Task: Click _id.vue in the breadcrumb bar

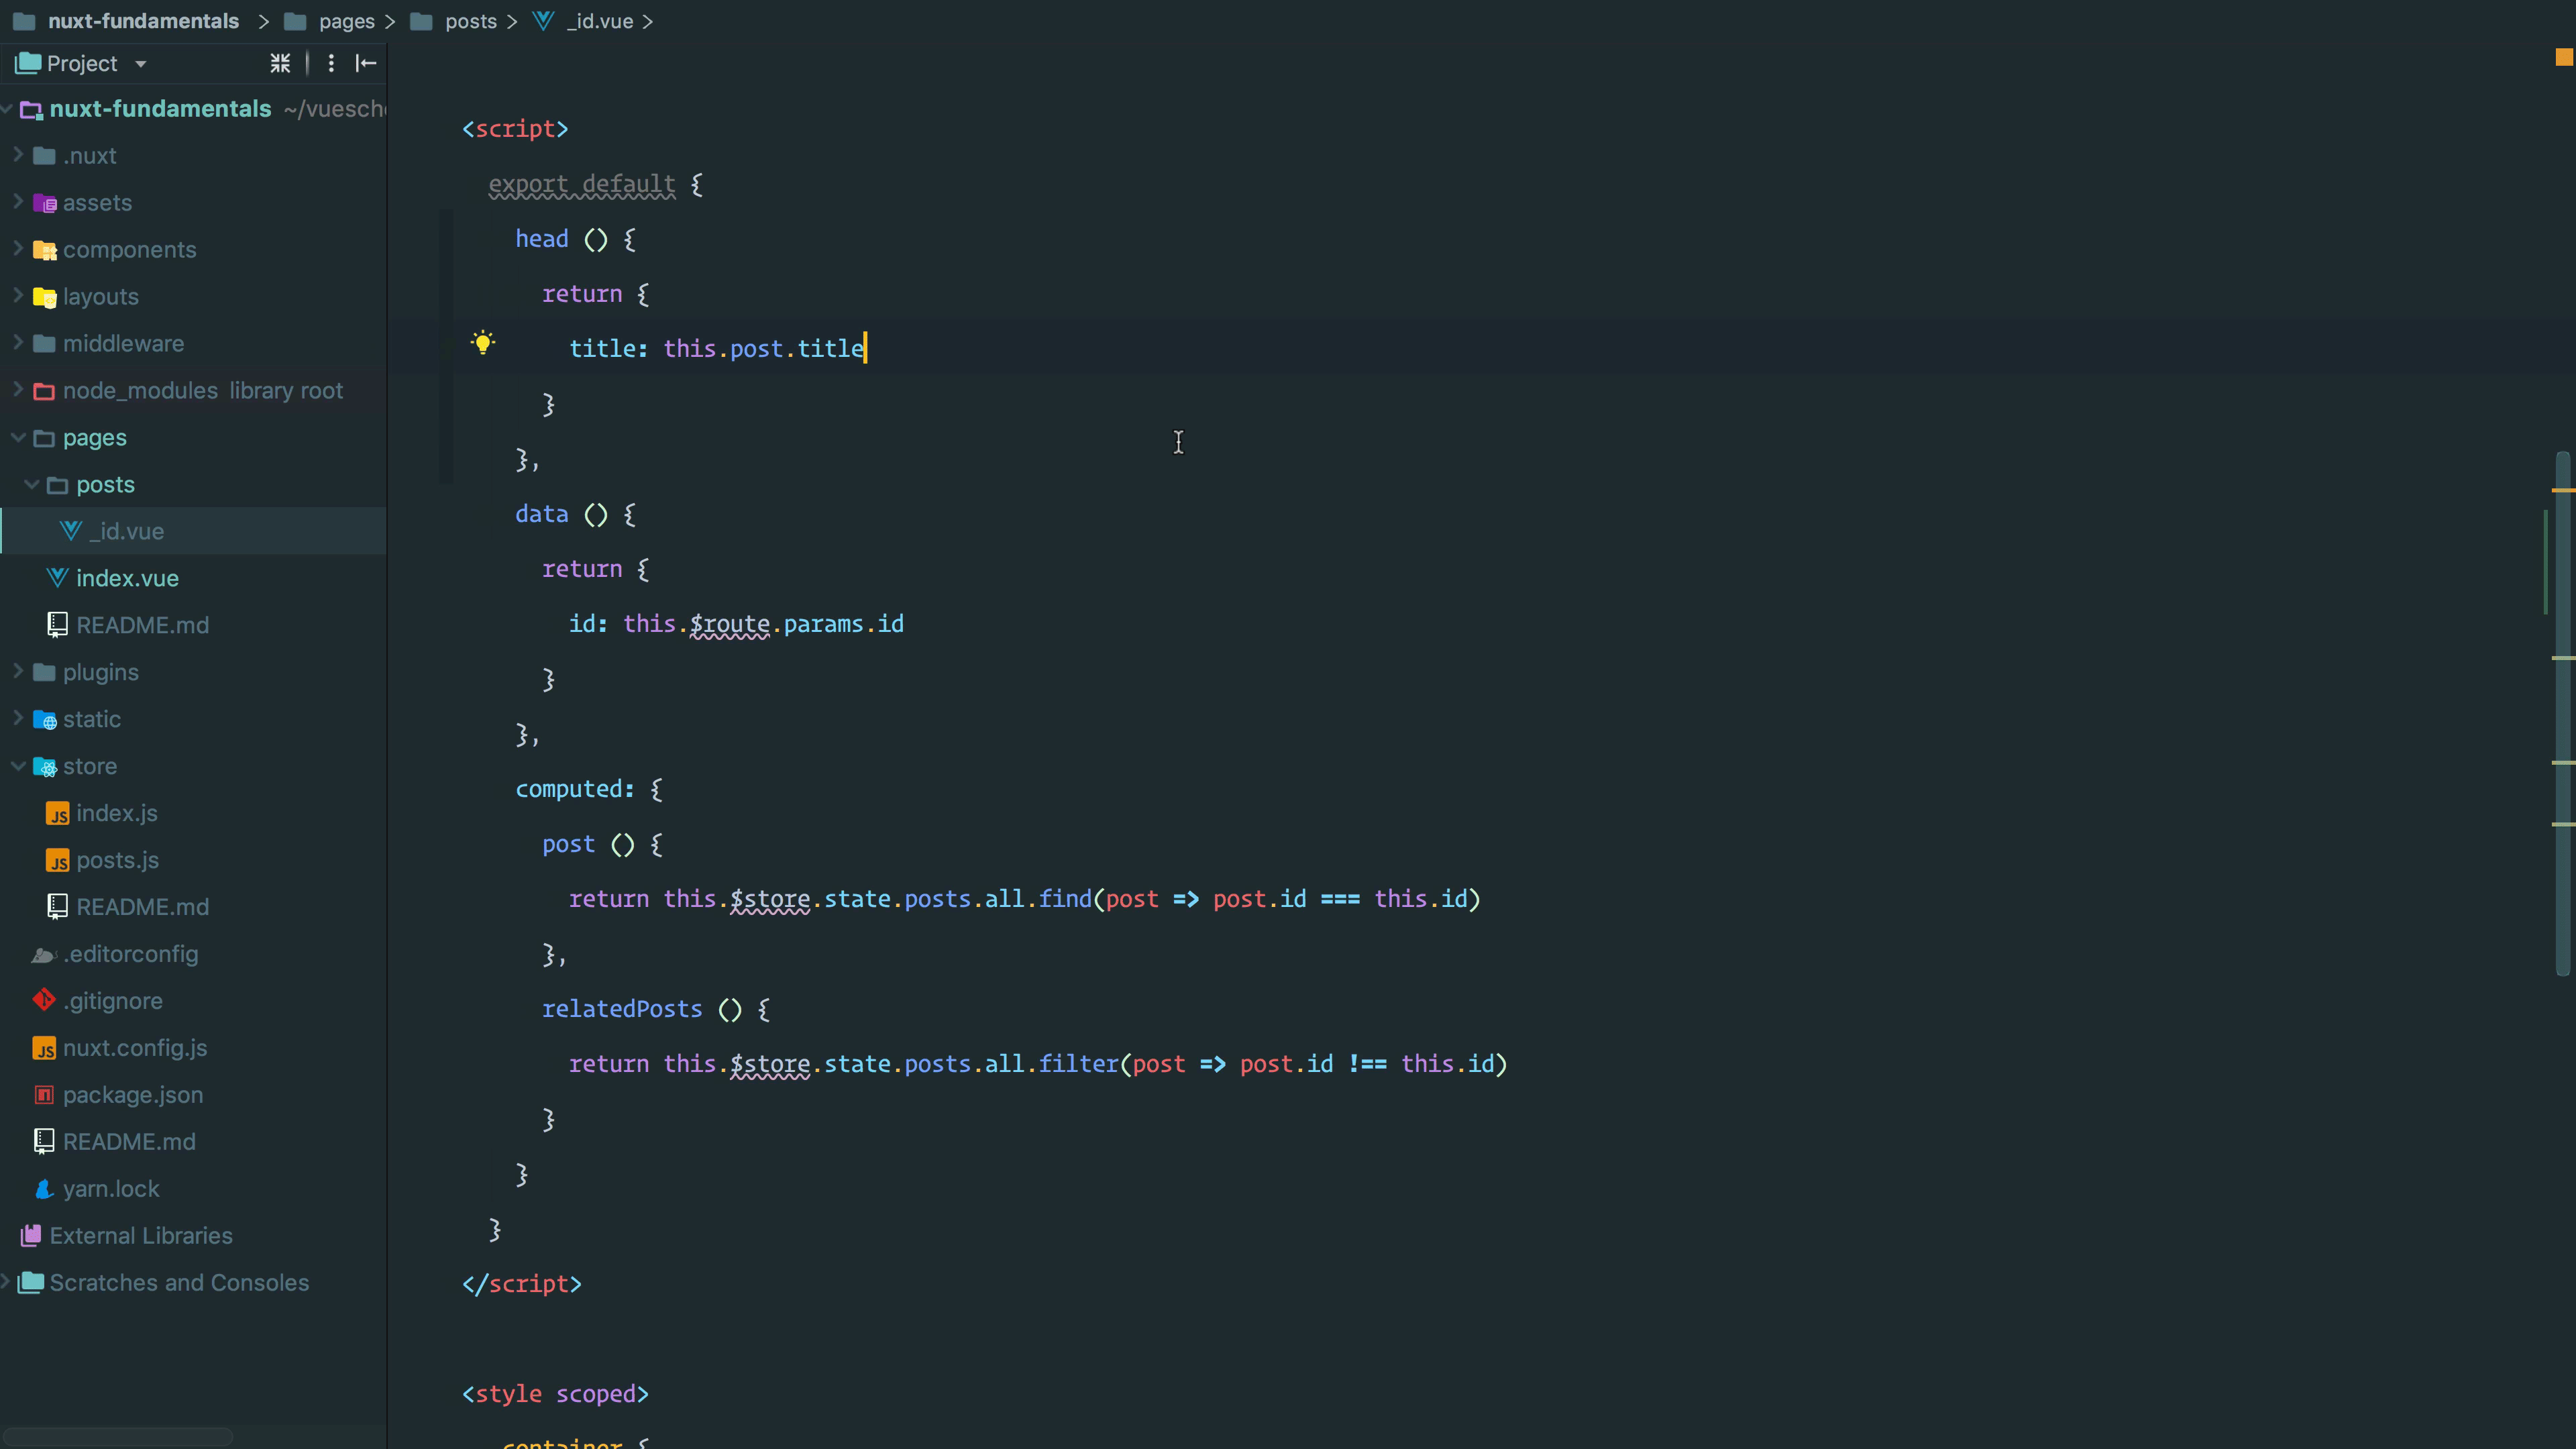Action: (x=600, y=21)
